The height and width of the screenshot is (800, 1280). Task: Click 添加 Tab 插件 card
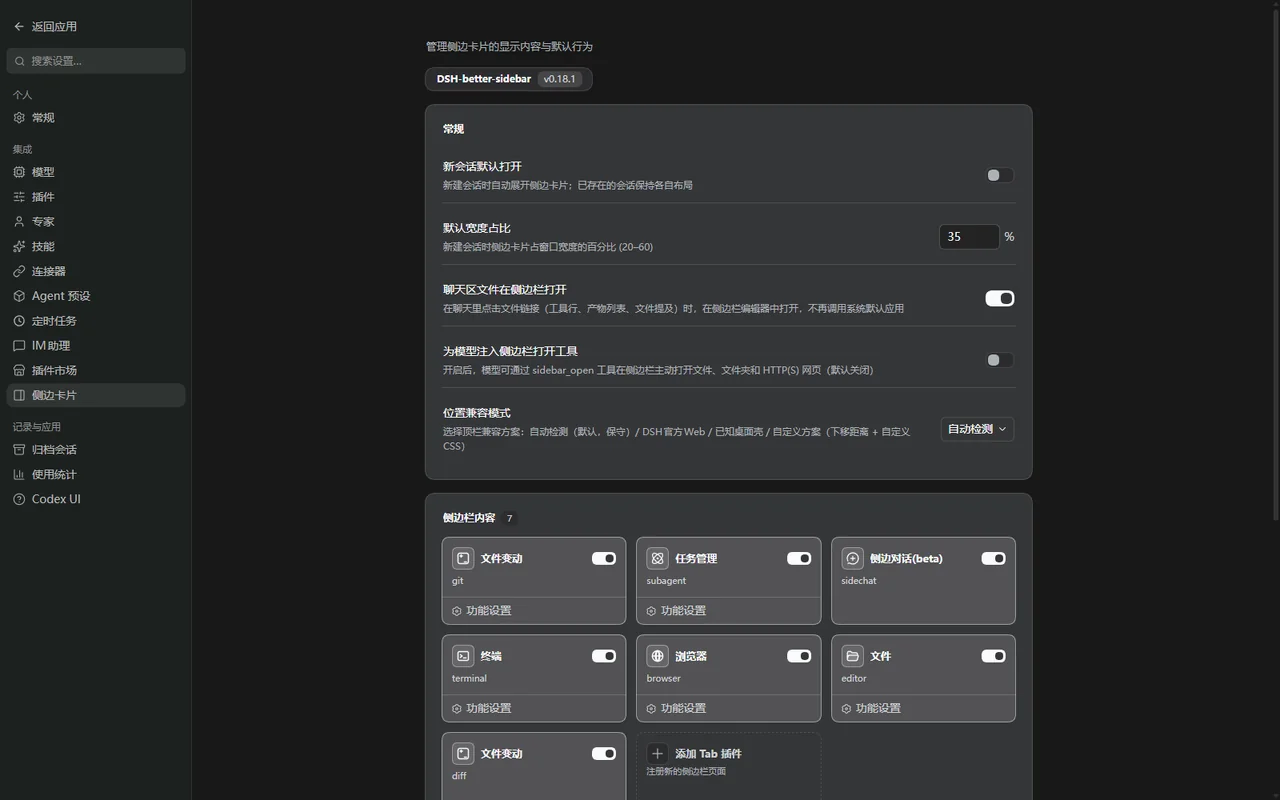tap(728, 766)
